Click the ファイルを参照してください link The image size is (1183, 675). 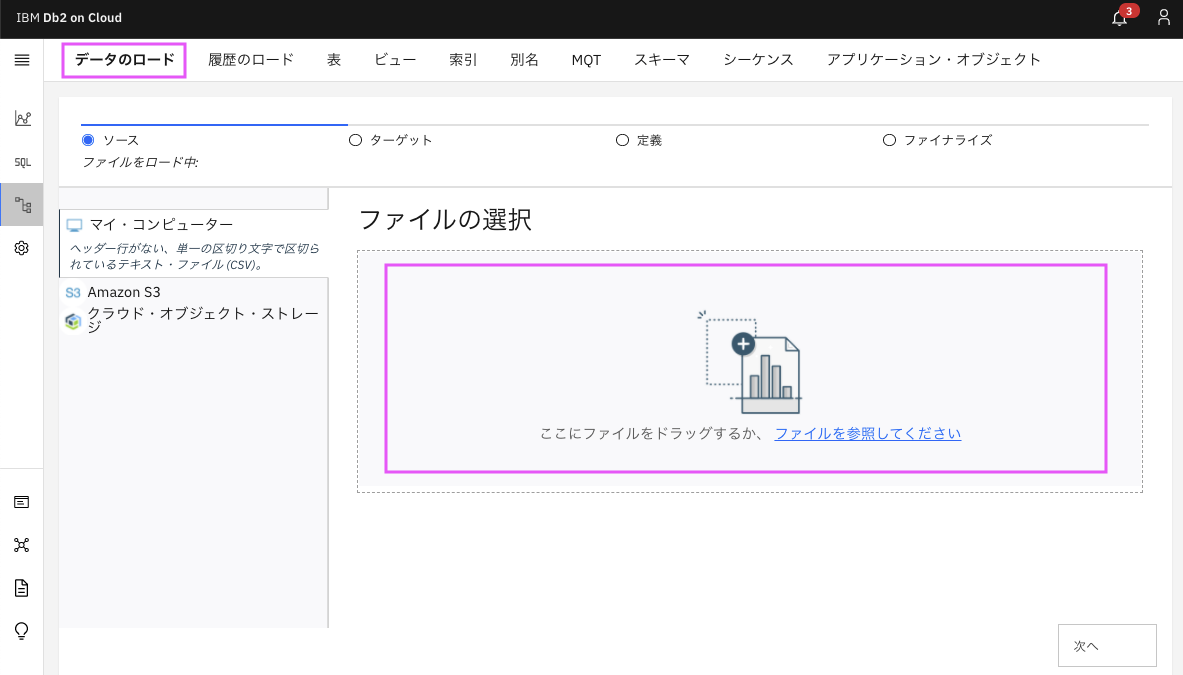pos(868,434)
